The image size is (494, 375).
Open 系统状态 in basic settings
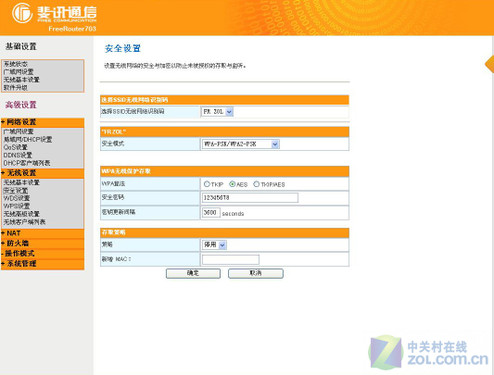coord(16,64)
